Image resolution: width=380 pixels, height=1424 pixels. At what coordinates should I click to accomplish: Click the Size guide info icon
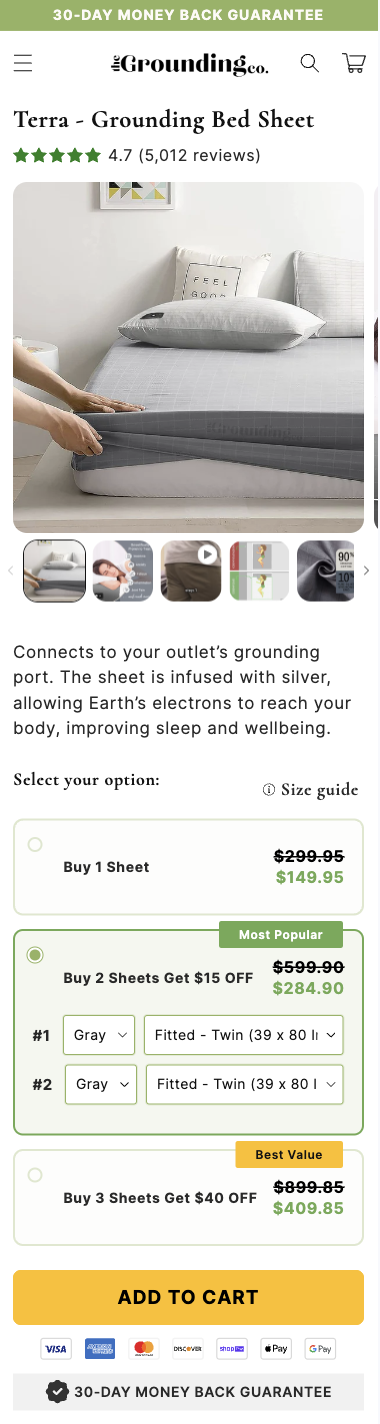pos(269,790)
